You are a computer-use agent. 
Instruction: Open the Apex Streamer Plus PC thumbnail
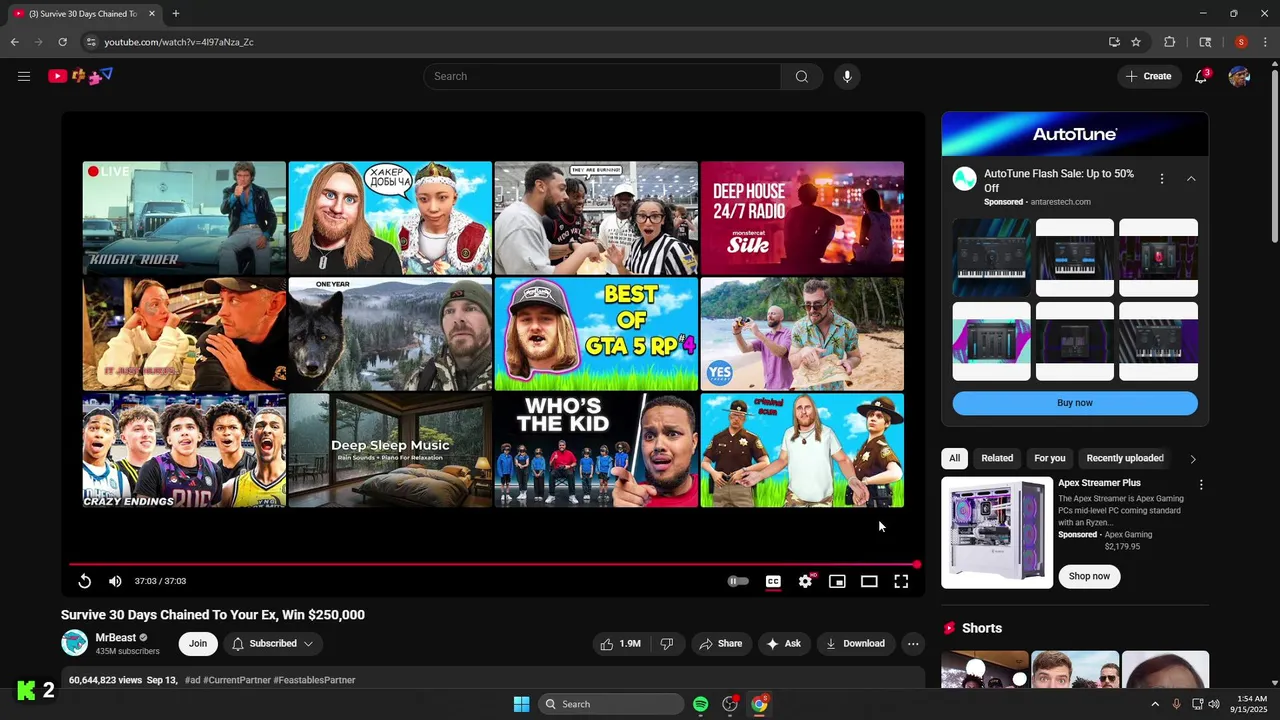pyautogui.click(x=997, y=532)
